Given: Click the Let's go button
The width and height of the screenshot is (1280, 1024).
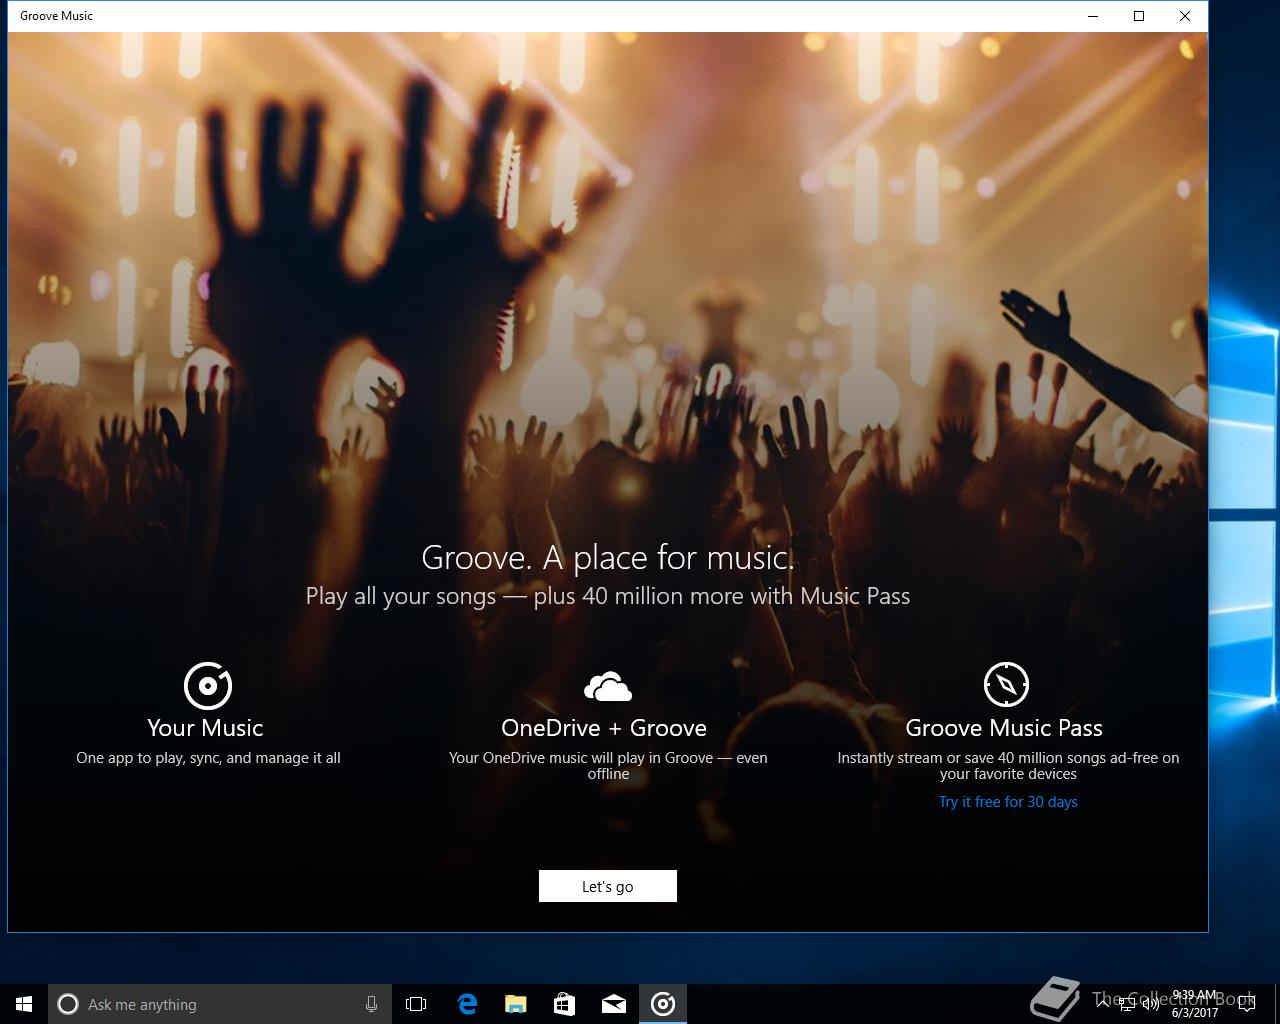Looking at the screenshot, I should point(608,886).
